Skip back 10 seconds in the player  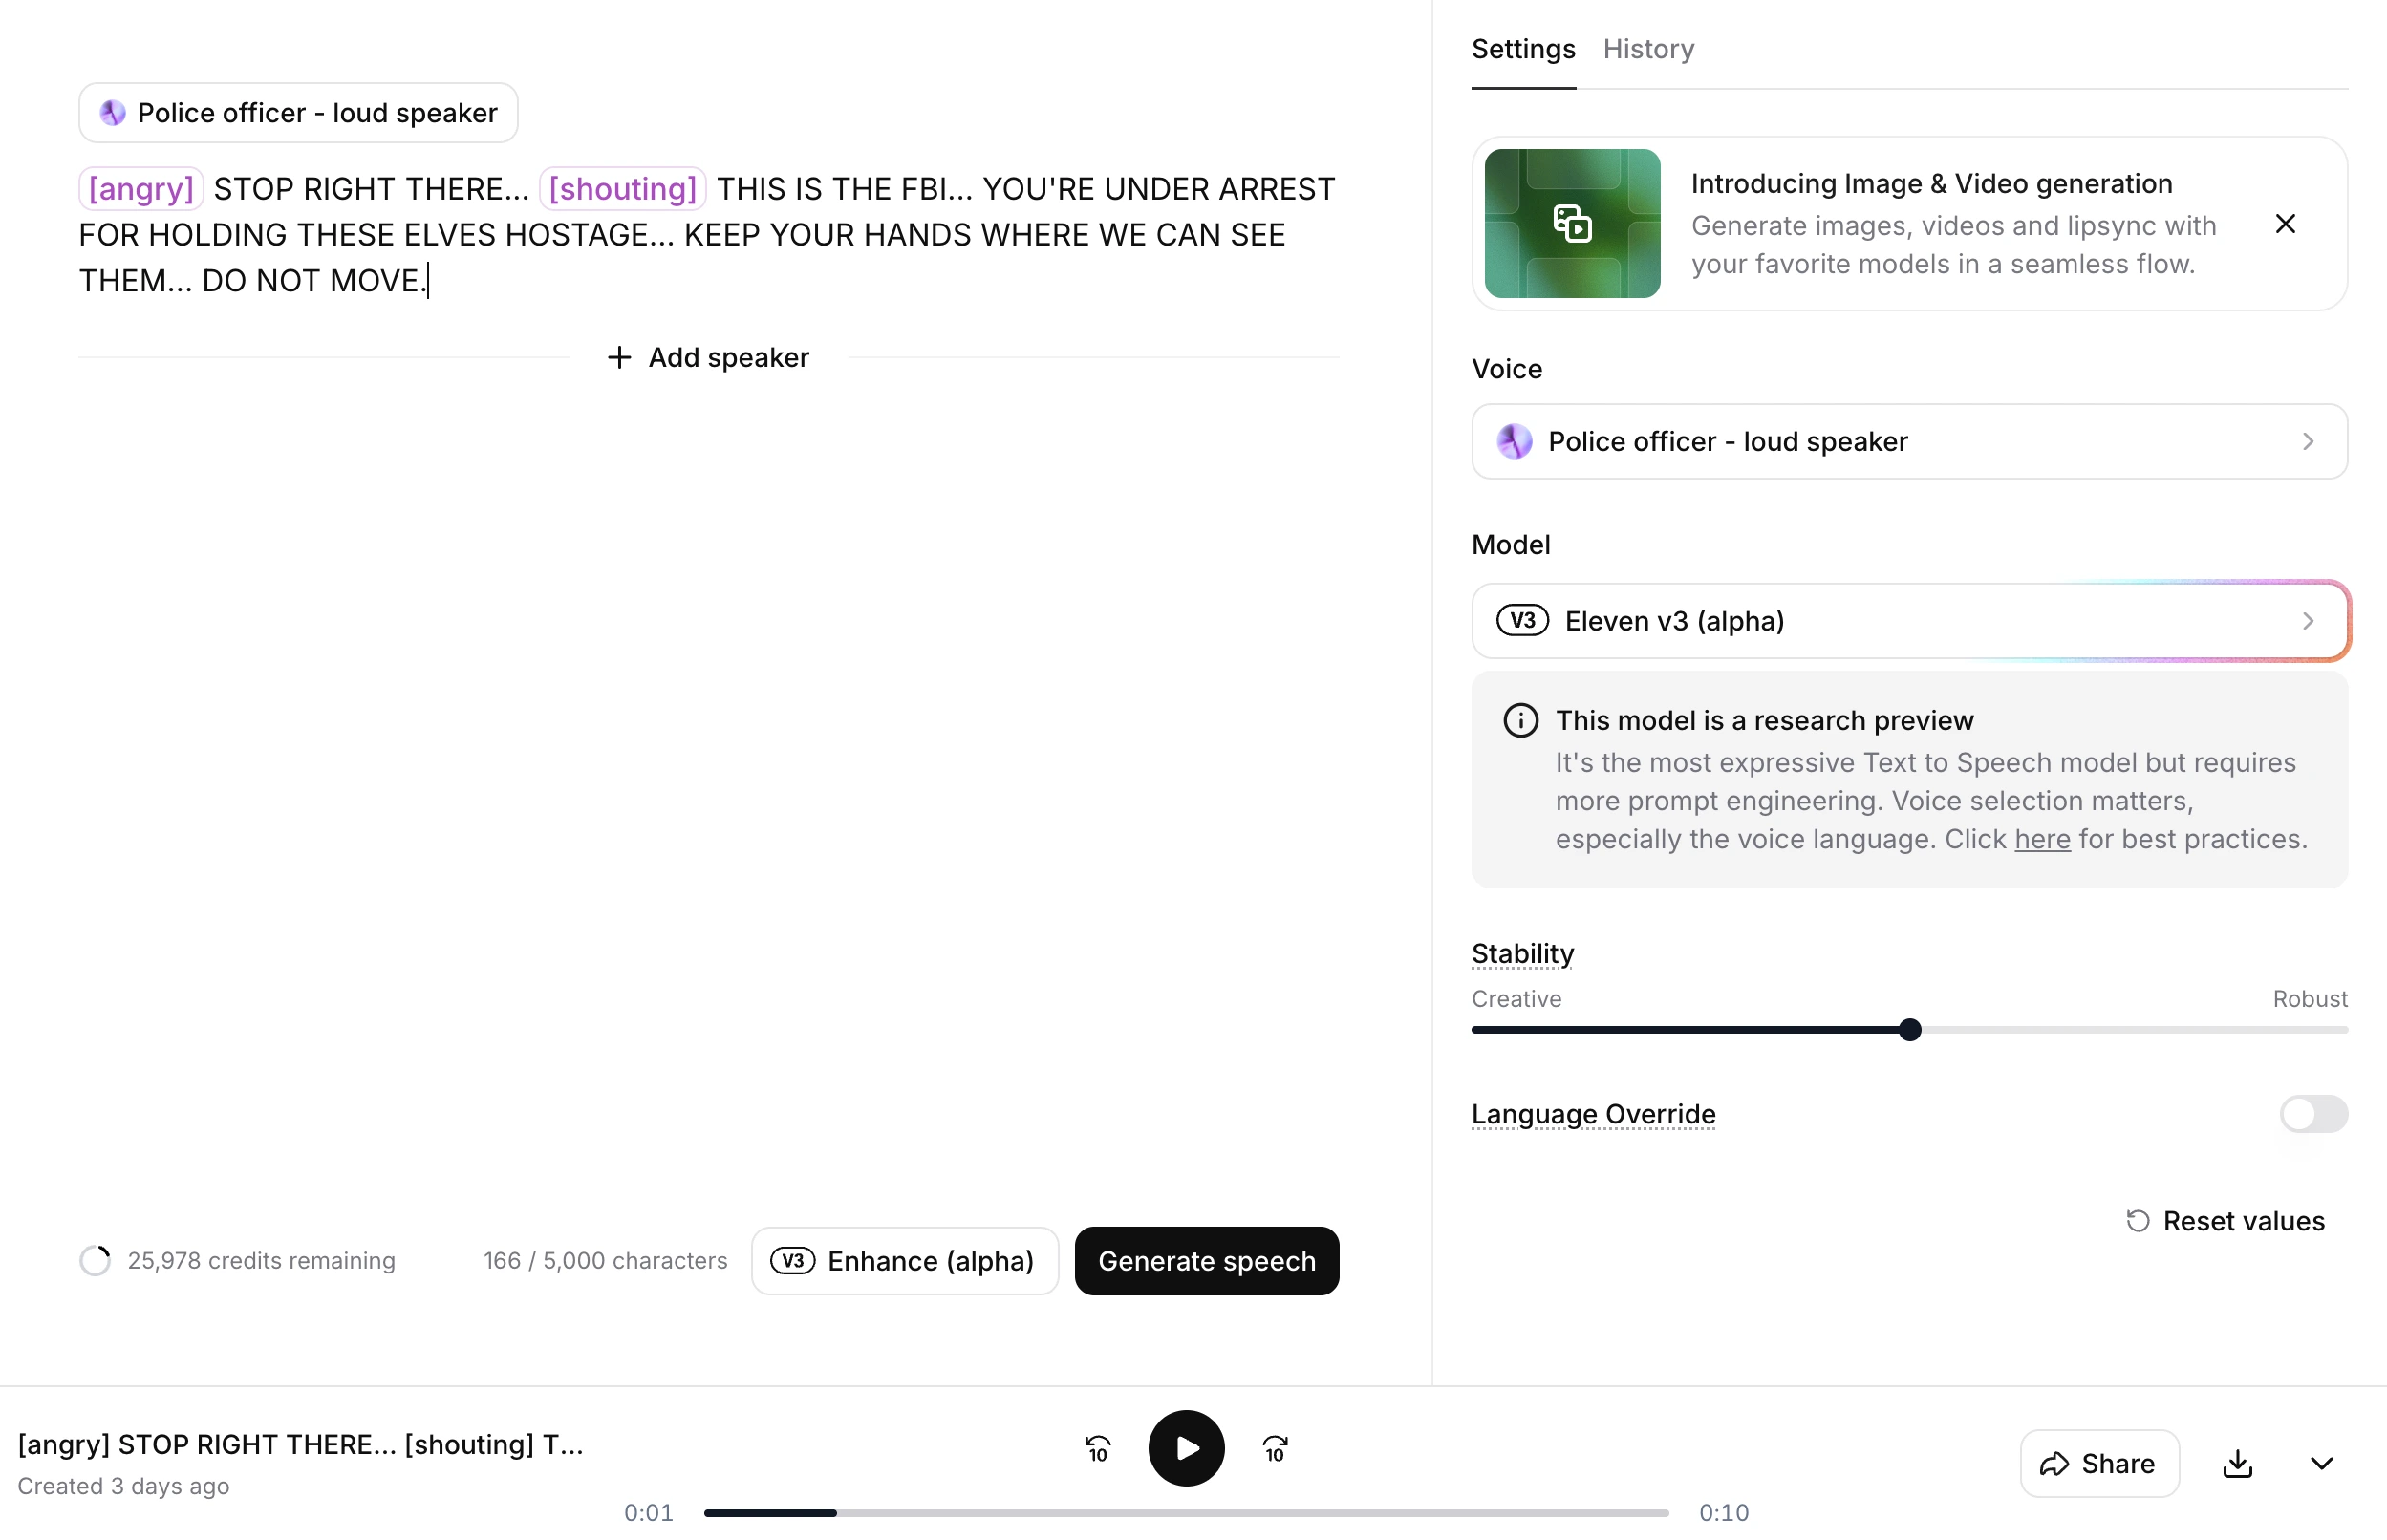[1096, 1447]
